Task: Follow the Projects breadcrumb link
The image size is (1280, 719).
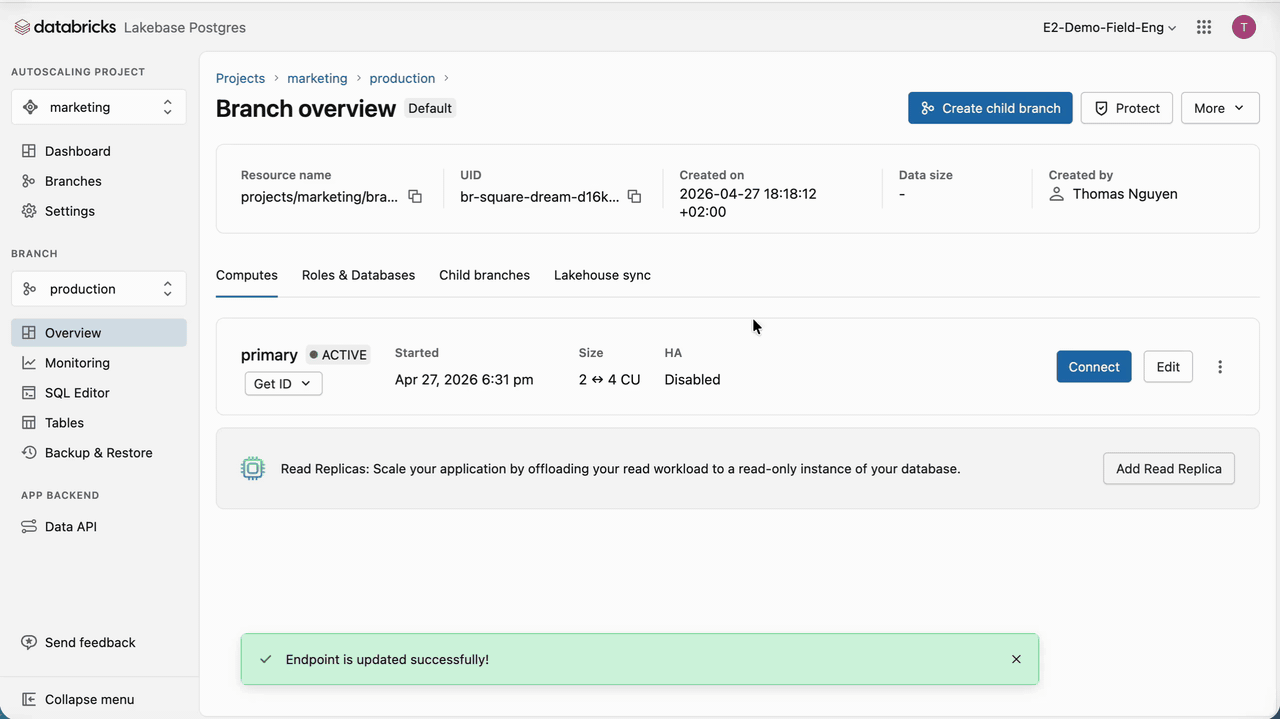Action: [240, 78]
